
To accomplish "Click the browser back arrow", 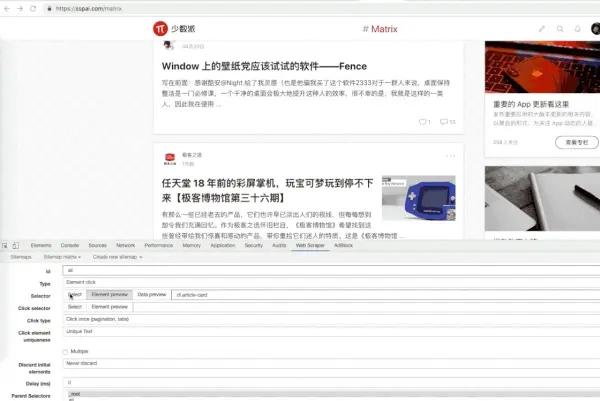I will (7, 8).
